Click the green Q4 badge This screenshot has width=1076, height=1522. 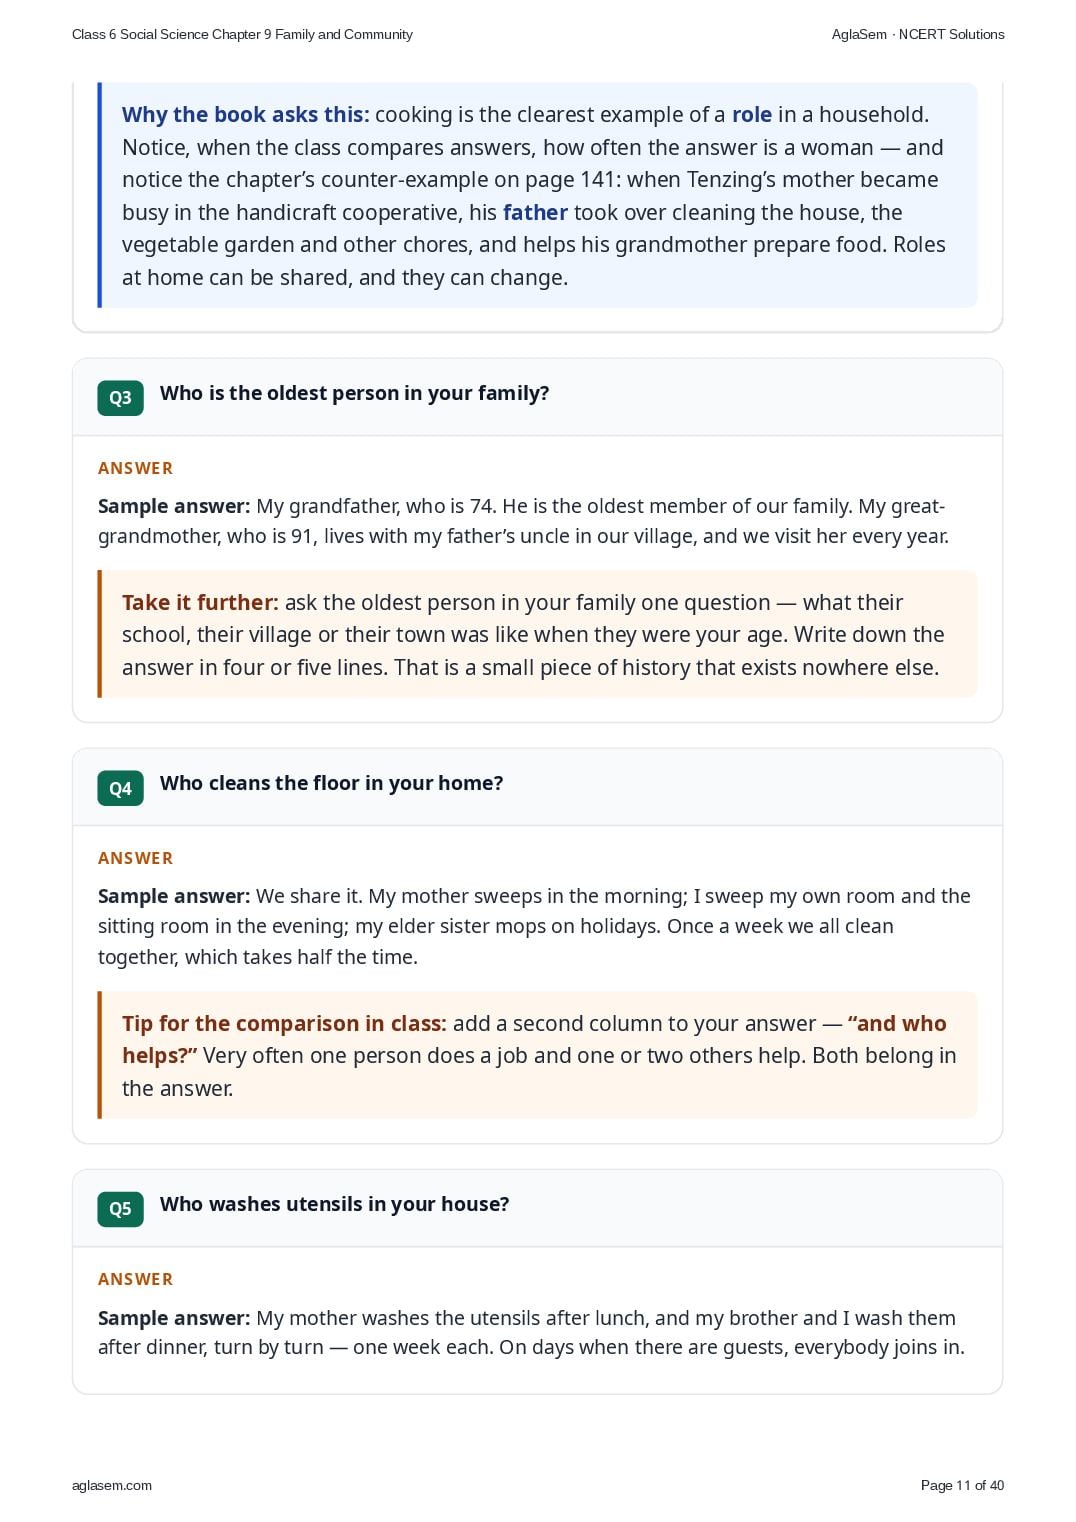[120, 788]
